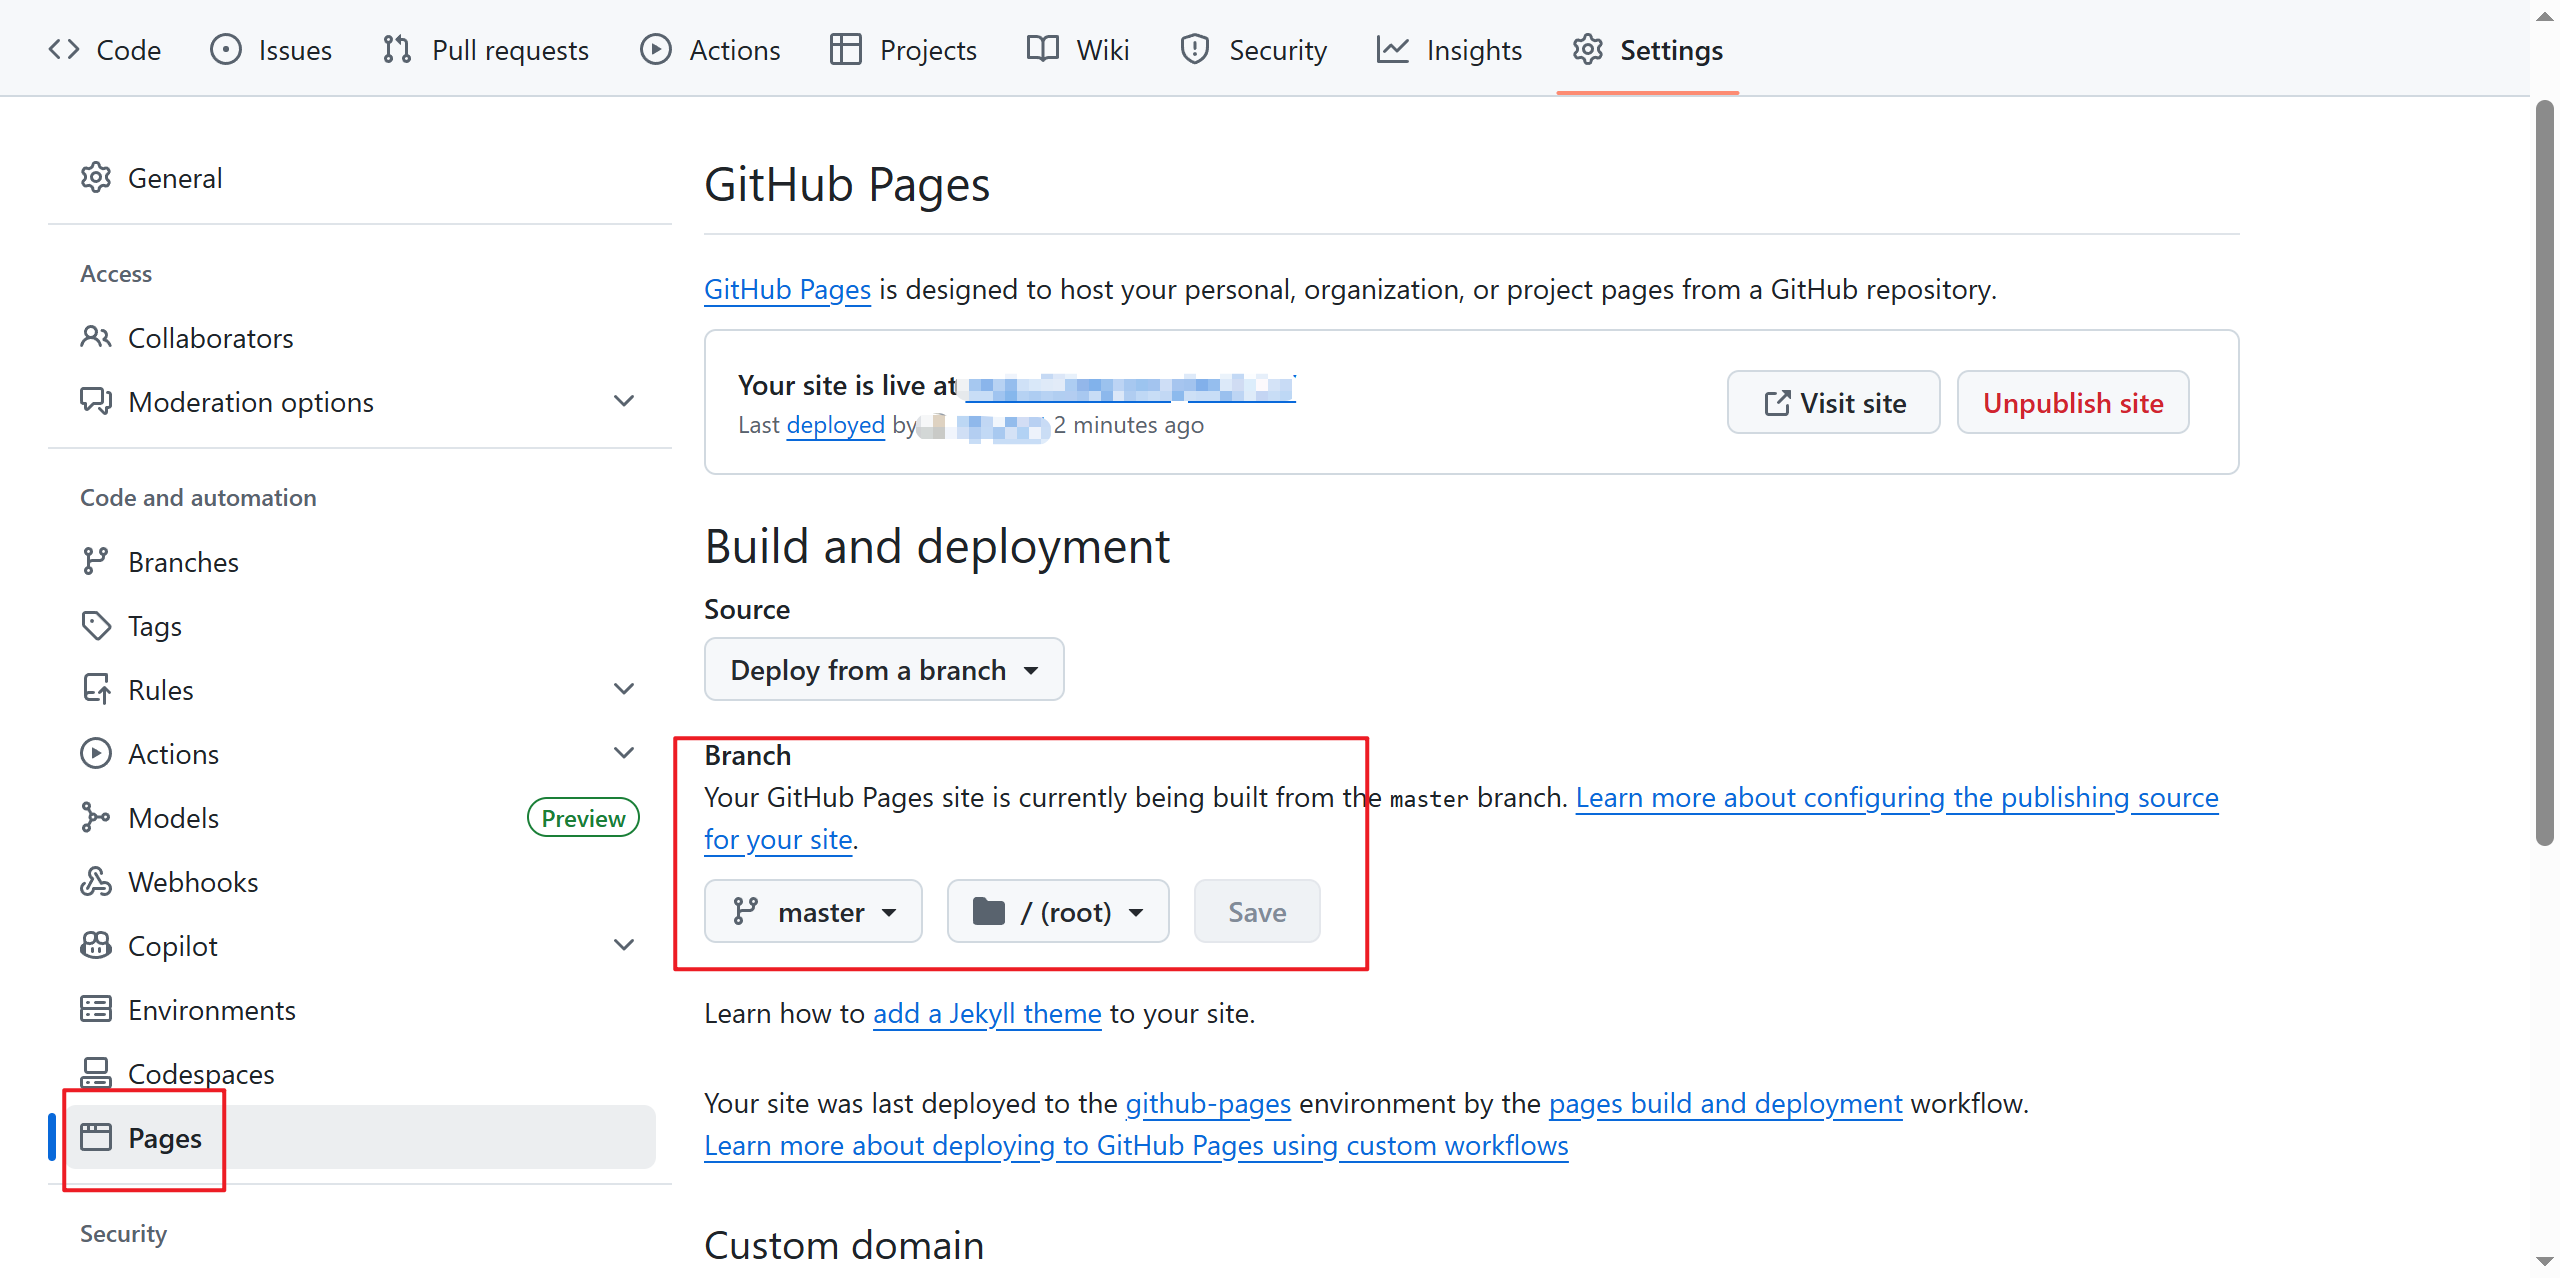Open the Deploy from a branch dropdown
Image resolution: width=2560 pixels, height=1278 pixels.
tap(884, 670)
